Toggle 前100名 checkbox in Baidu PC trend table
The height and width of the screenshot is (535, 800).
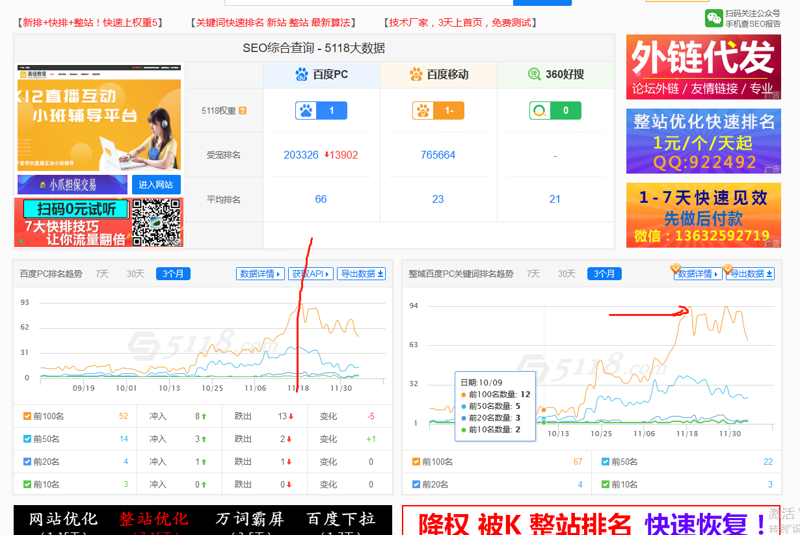pos(27,416)
